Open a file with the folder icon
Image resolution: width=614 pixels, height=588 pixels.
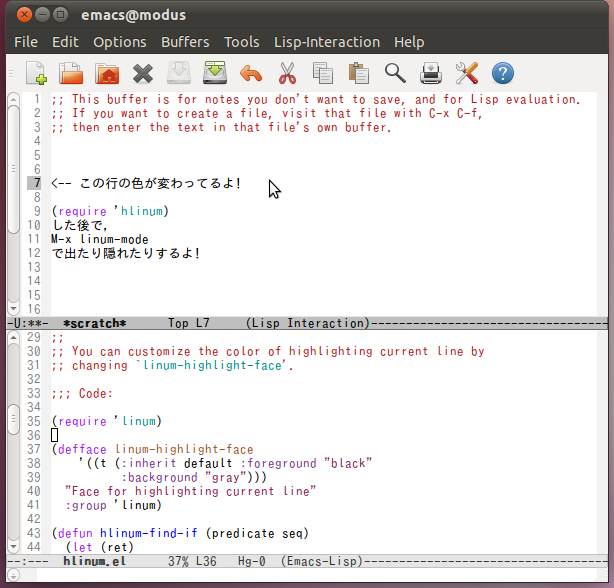coord(71,73)
